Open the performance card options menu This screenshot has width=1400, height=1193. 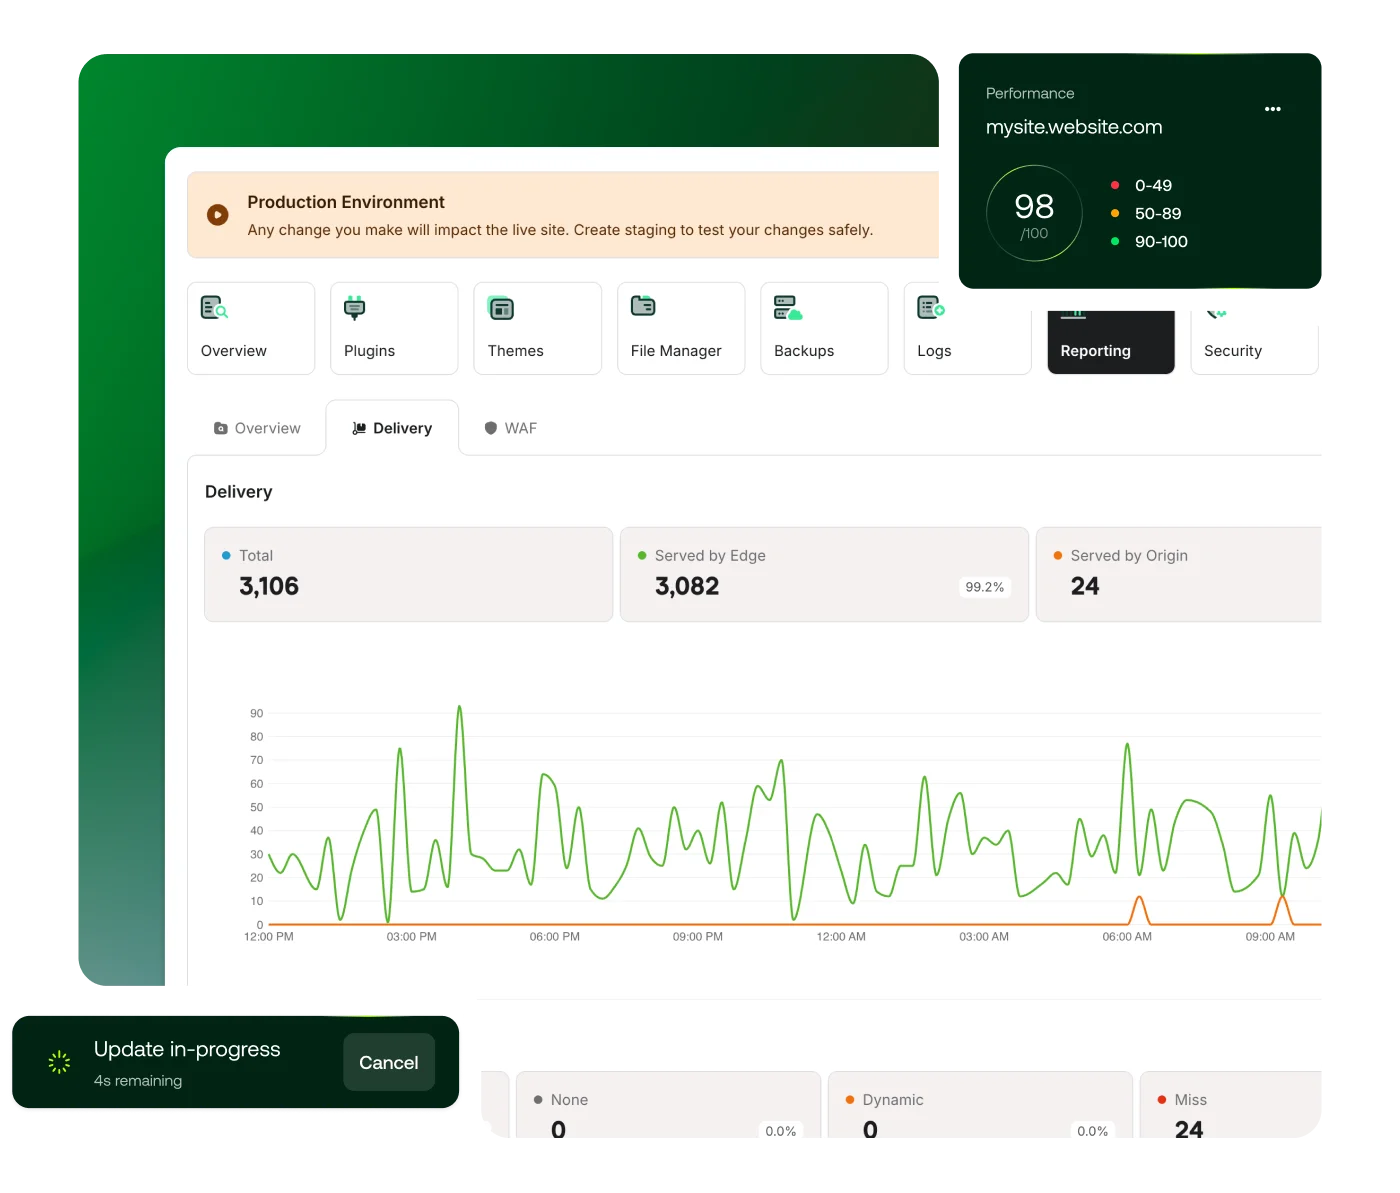tap(1272, 109)
